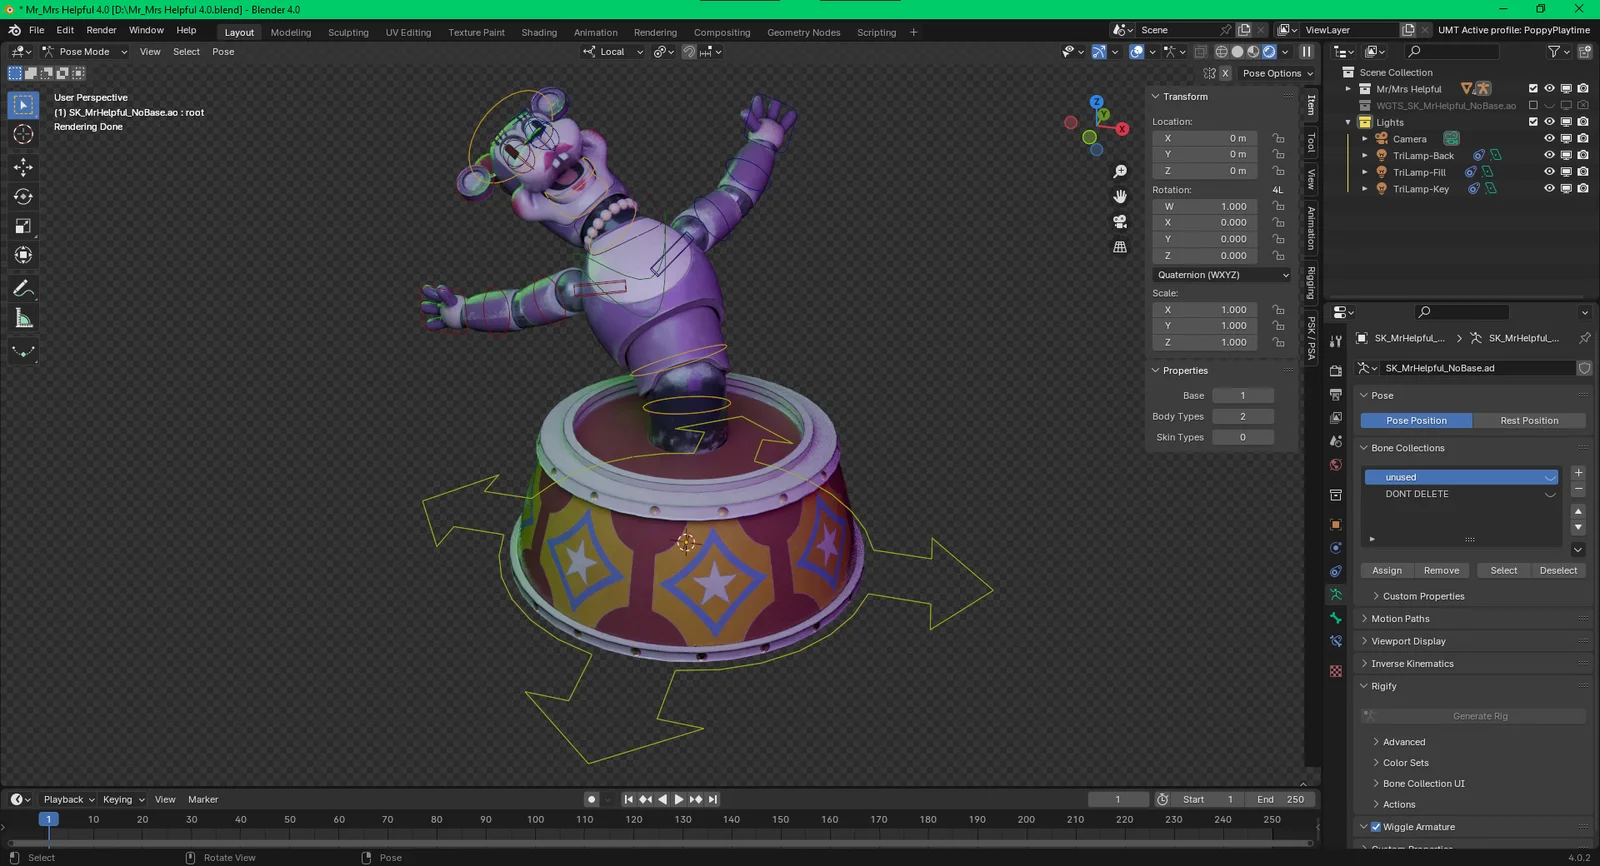Open the Quaternion (WXYZ) rotation mode dropdown
The width and height of the screenshot is (1600, 866).
tap(1222, 275)
